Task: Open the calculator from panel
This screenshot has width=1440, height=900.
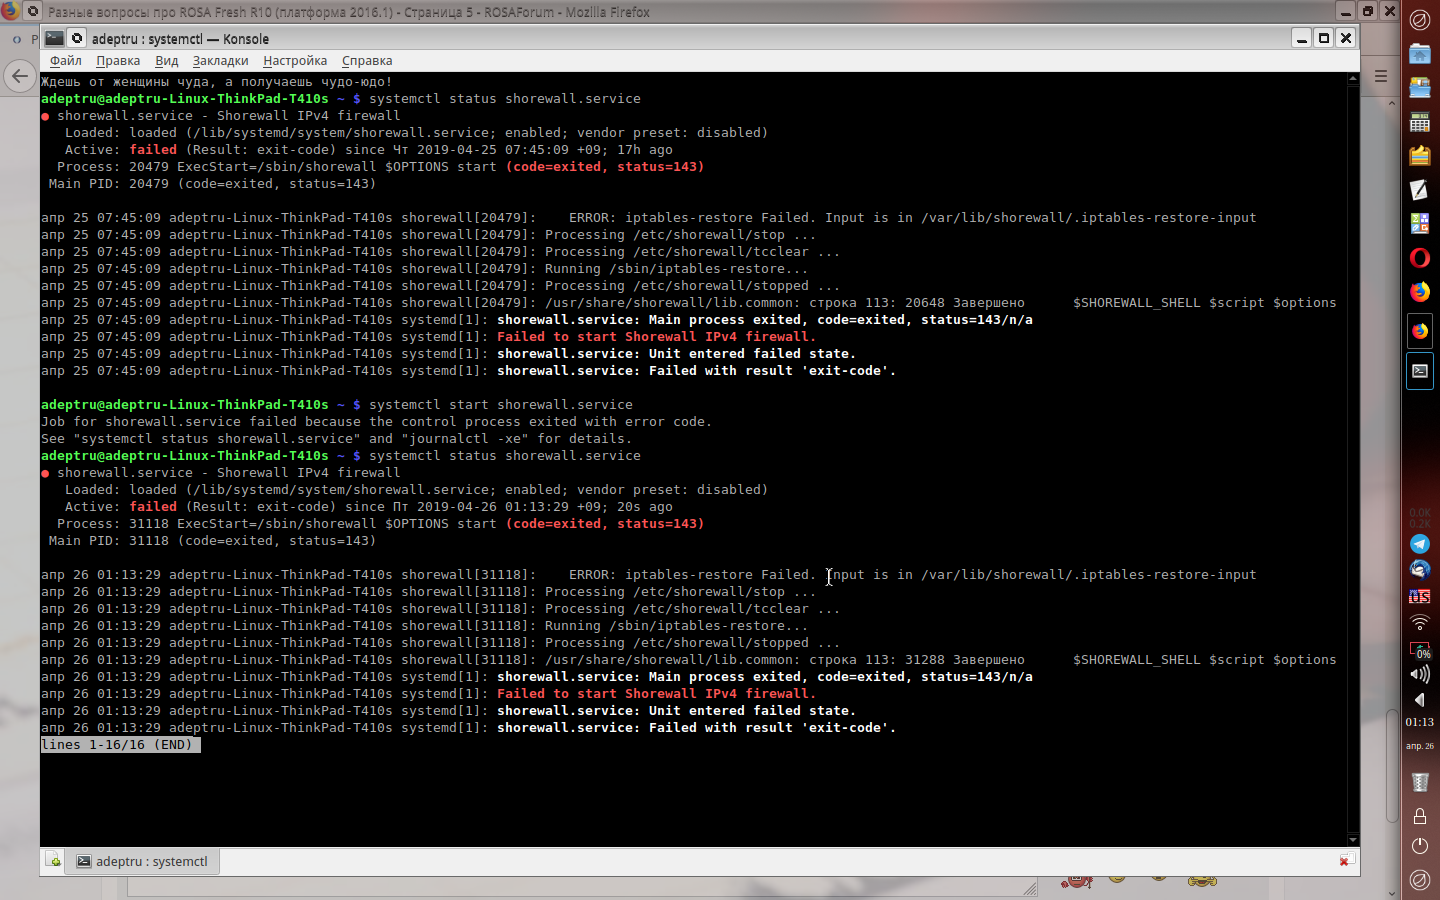Action: pos(1420,122)
